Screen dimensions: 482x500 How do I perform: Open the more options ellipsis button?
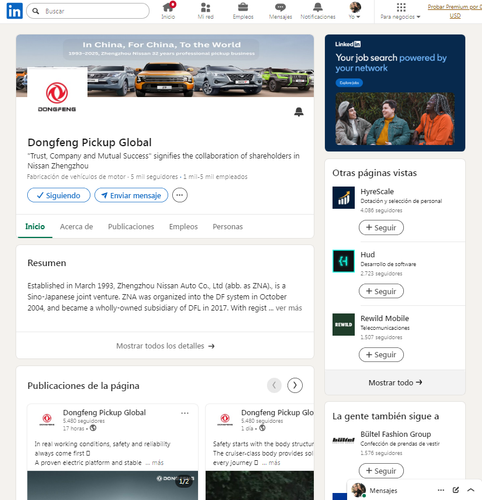(x=180, y=195)
